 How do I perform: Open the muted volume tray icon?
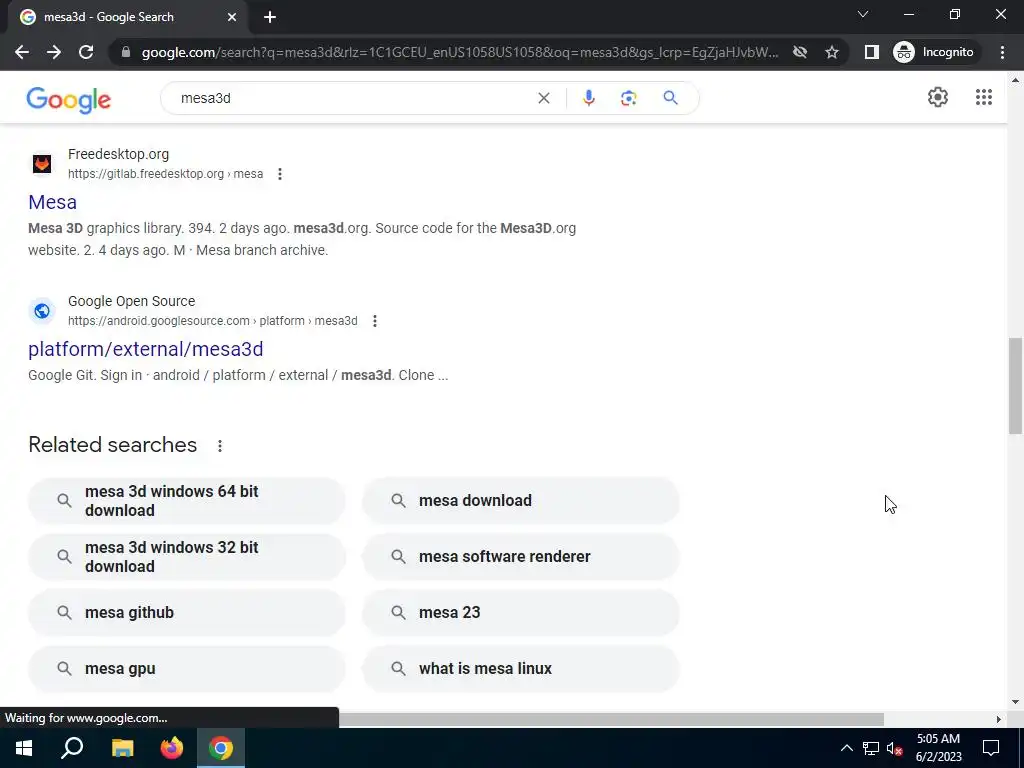(895, 748)
